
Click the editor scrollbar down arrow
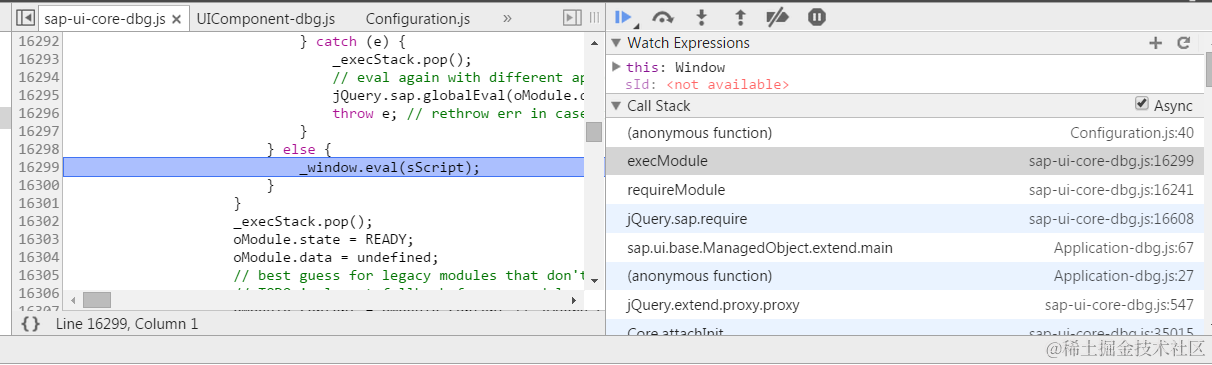pos(594,280)
